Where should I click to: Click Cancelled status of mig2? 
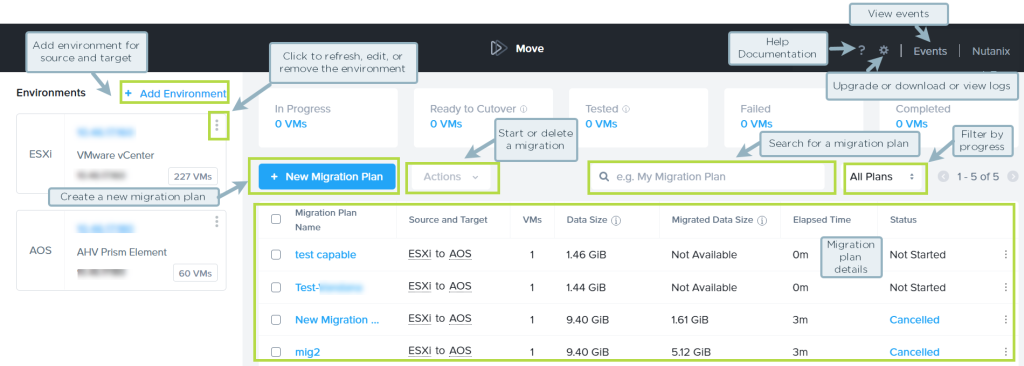click(x=914, y=352)
